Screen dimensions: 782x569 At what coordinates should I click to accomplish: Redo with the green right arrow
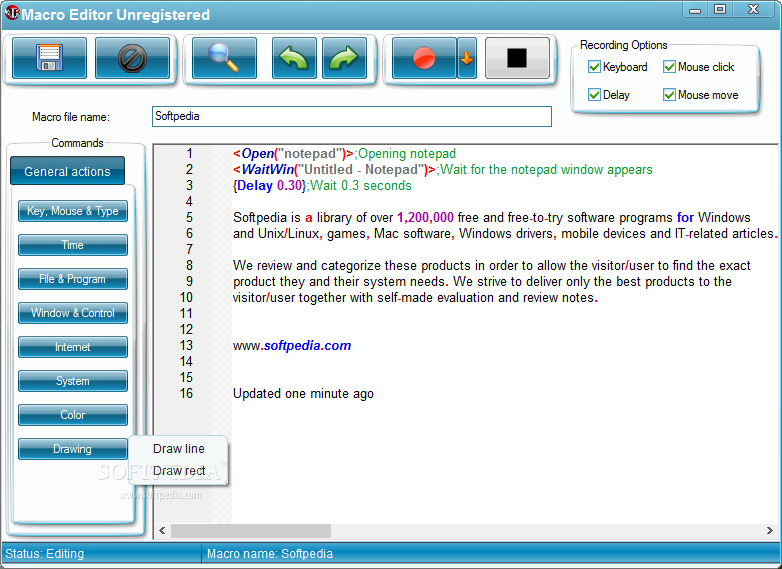pos(345,58)
